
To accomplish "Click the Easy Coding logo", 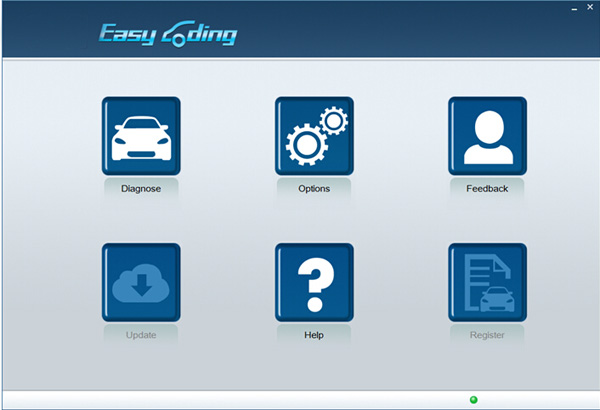I will (x=167, y=35).
